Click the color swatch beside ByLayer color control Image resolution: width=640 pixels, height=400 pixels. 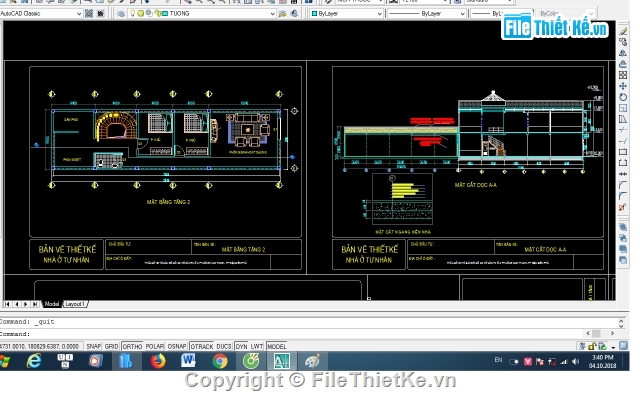[x=314, y=13]
